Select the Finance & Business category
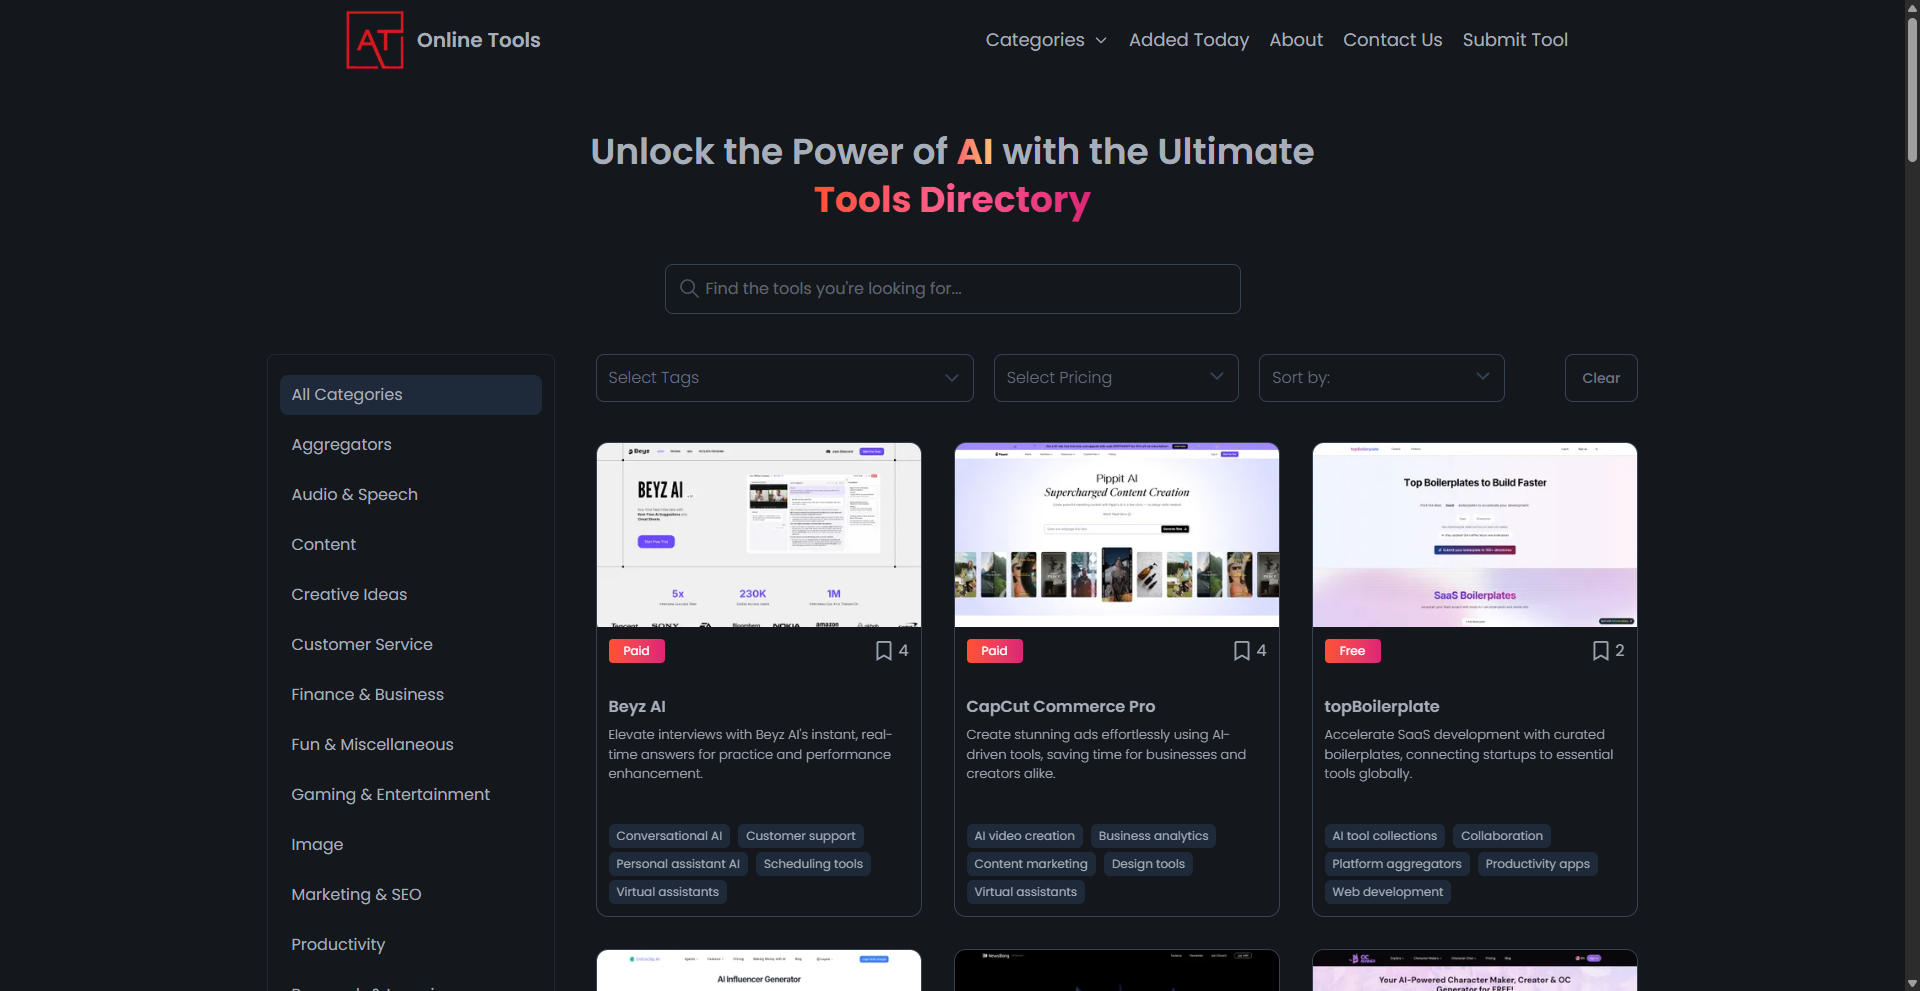Viewport: 1920px width, 991px height. point(411,695)
